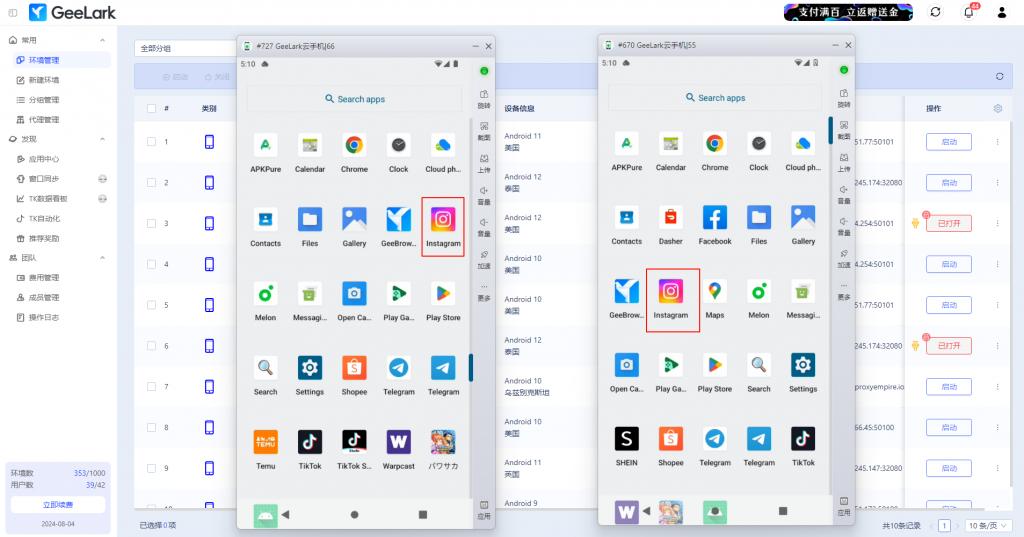
Task: Check the checkbox for row 2
Action: [x=151, y=182]
